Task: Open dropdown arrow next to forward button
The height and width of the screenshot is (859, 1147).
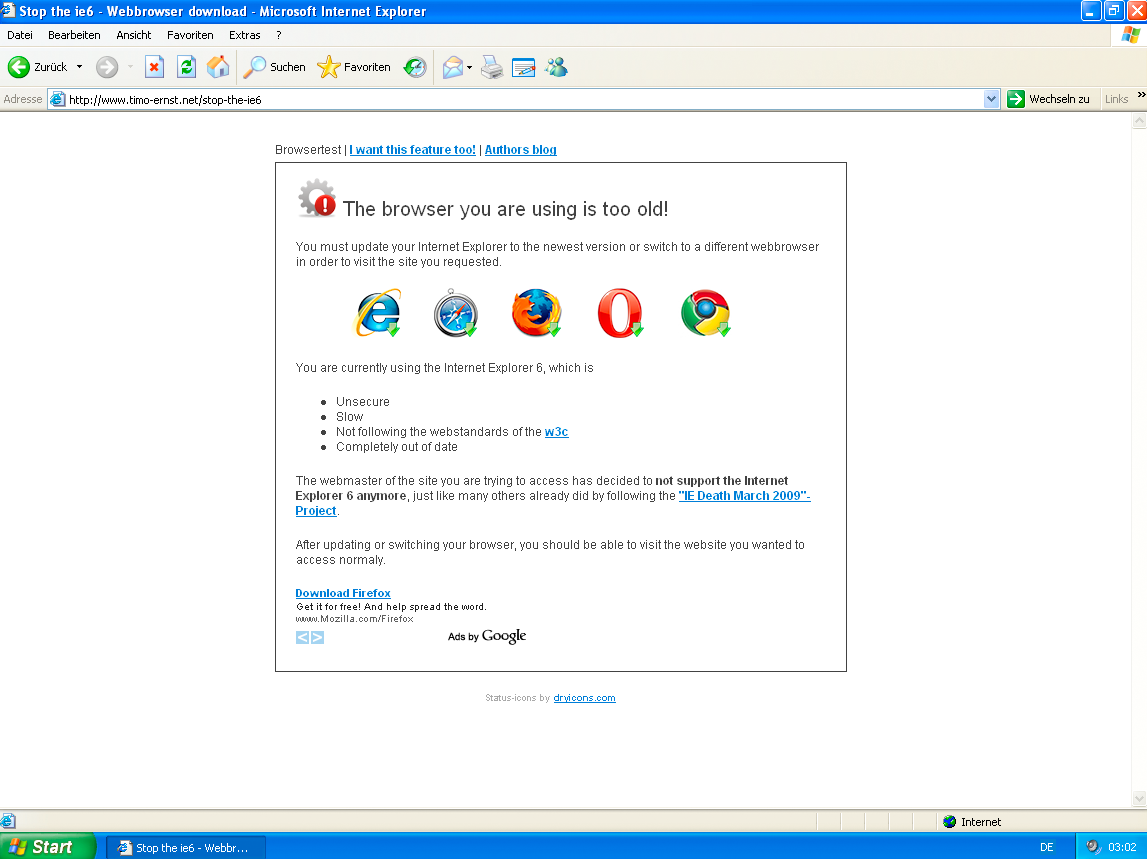Action: click(x=130, y=67)
